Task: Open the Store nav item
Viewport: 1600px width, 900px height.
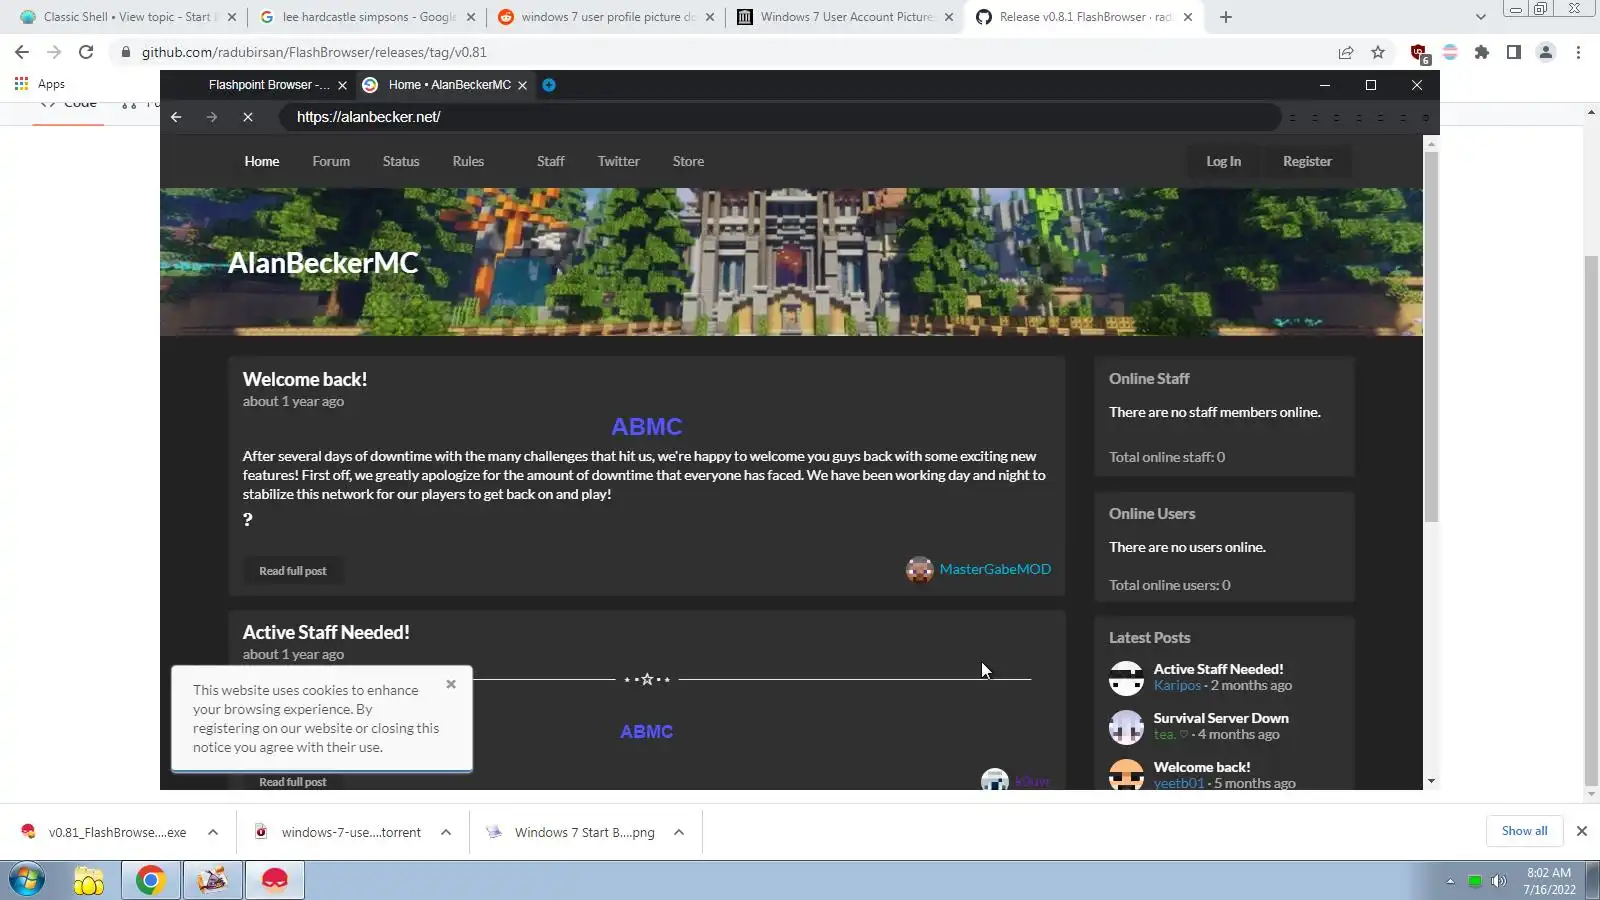Action: (689, 161)
